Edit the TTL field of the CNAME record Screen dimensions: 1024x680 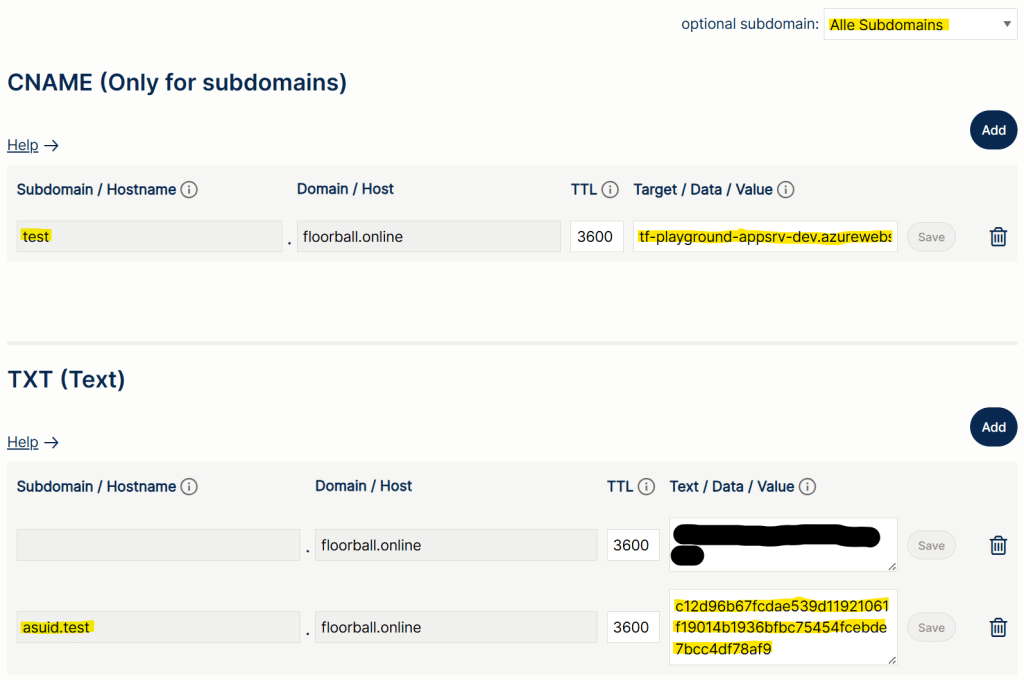597,237
